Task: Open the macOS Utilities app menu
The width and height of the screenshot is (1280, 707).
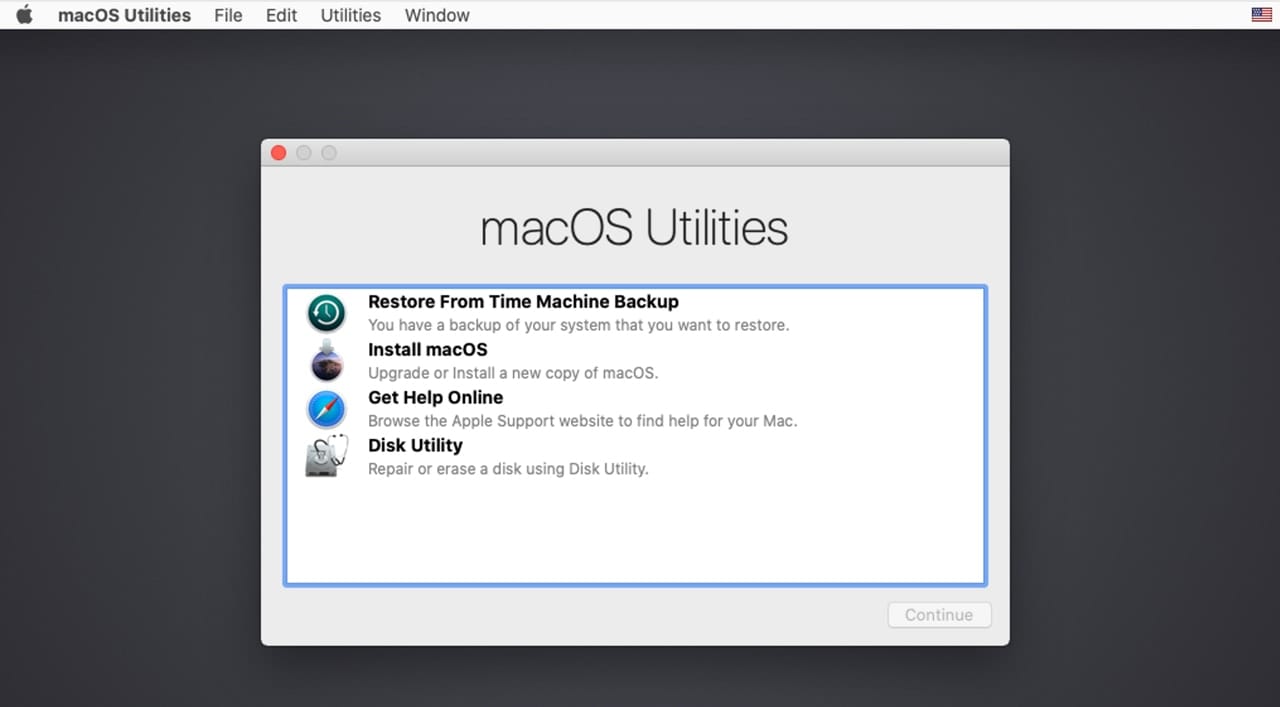Action: [124, 15]
